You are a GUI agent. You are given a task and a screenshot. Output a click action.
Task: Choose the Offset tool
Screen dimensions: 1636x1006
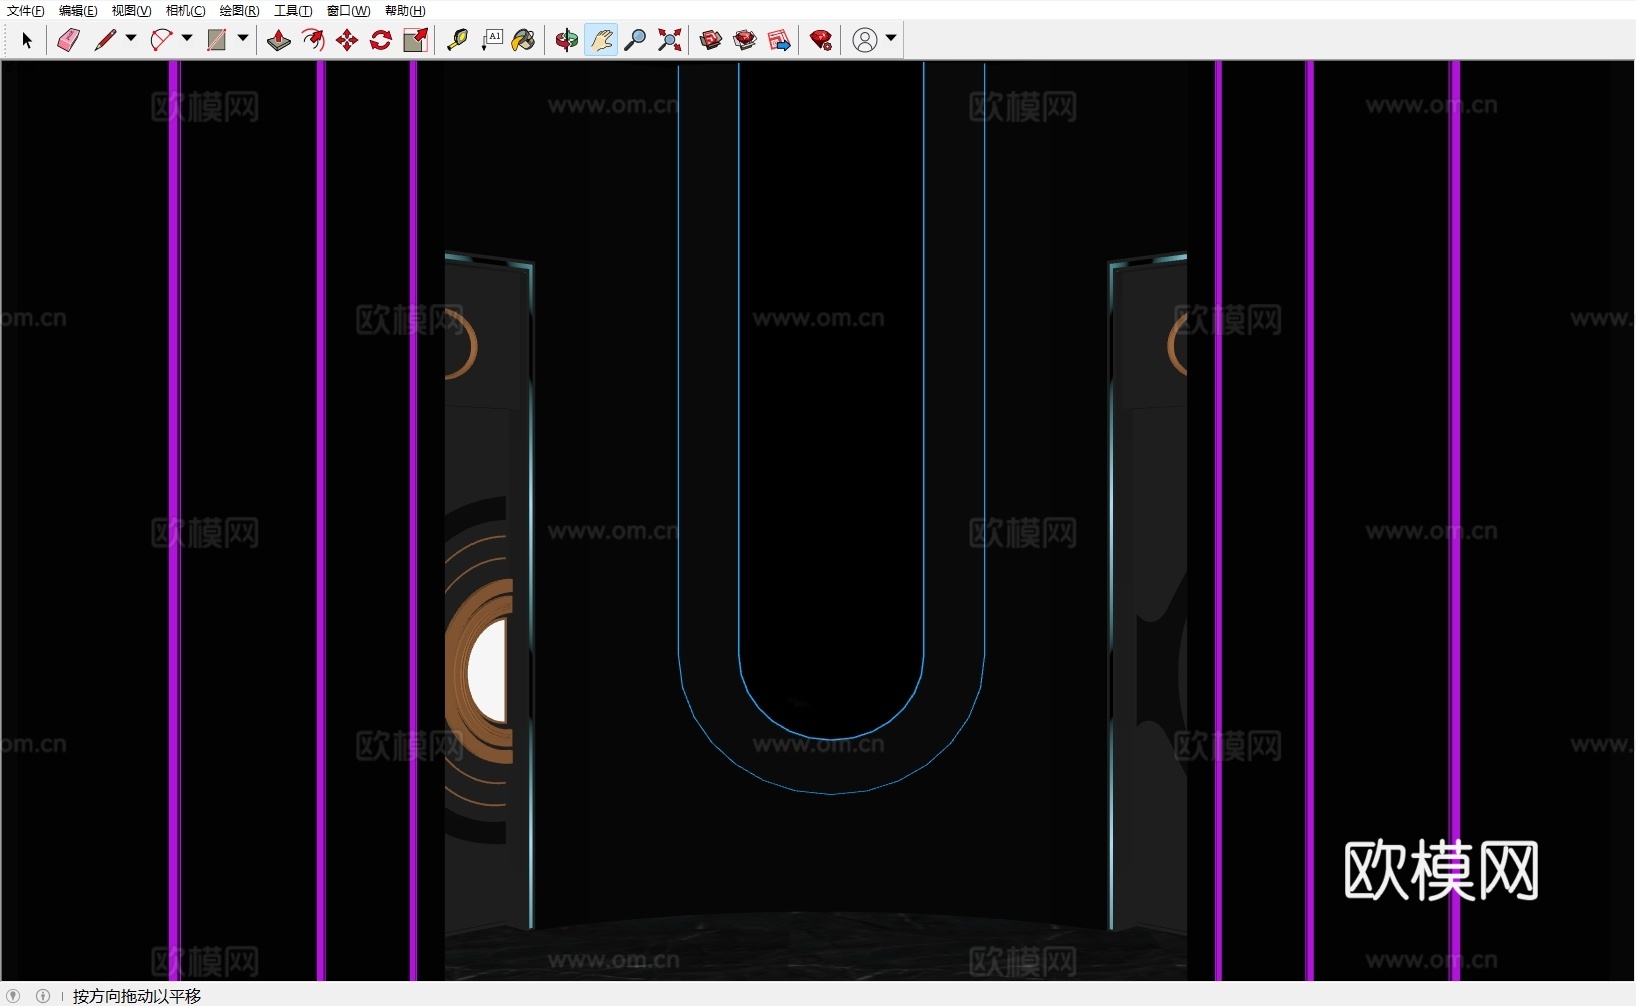[x=313, y=40]
